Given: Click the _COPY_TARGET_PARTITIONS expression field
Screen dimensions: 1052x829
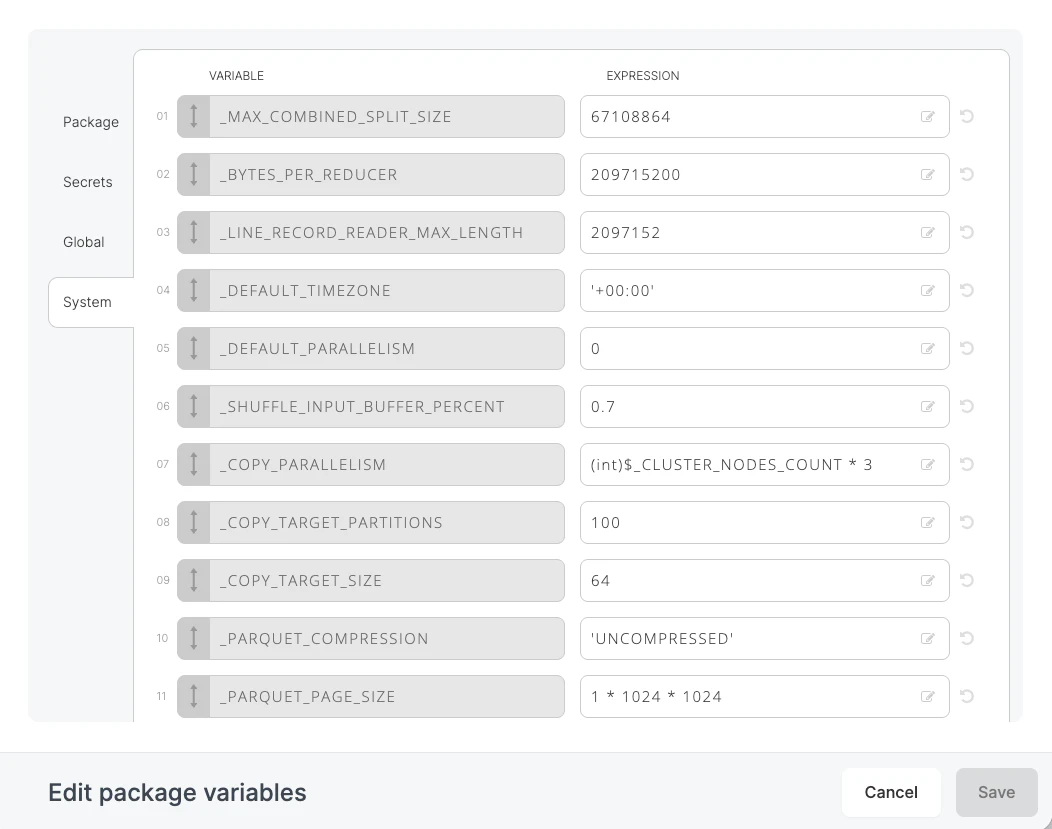Looking at the screenshot, I should pyautogui.click(x=764, y=522).
